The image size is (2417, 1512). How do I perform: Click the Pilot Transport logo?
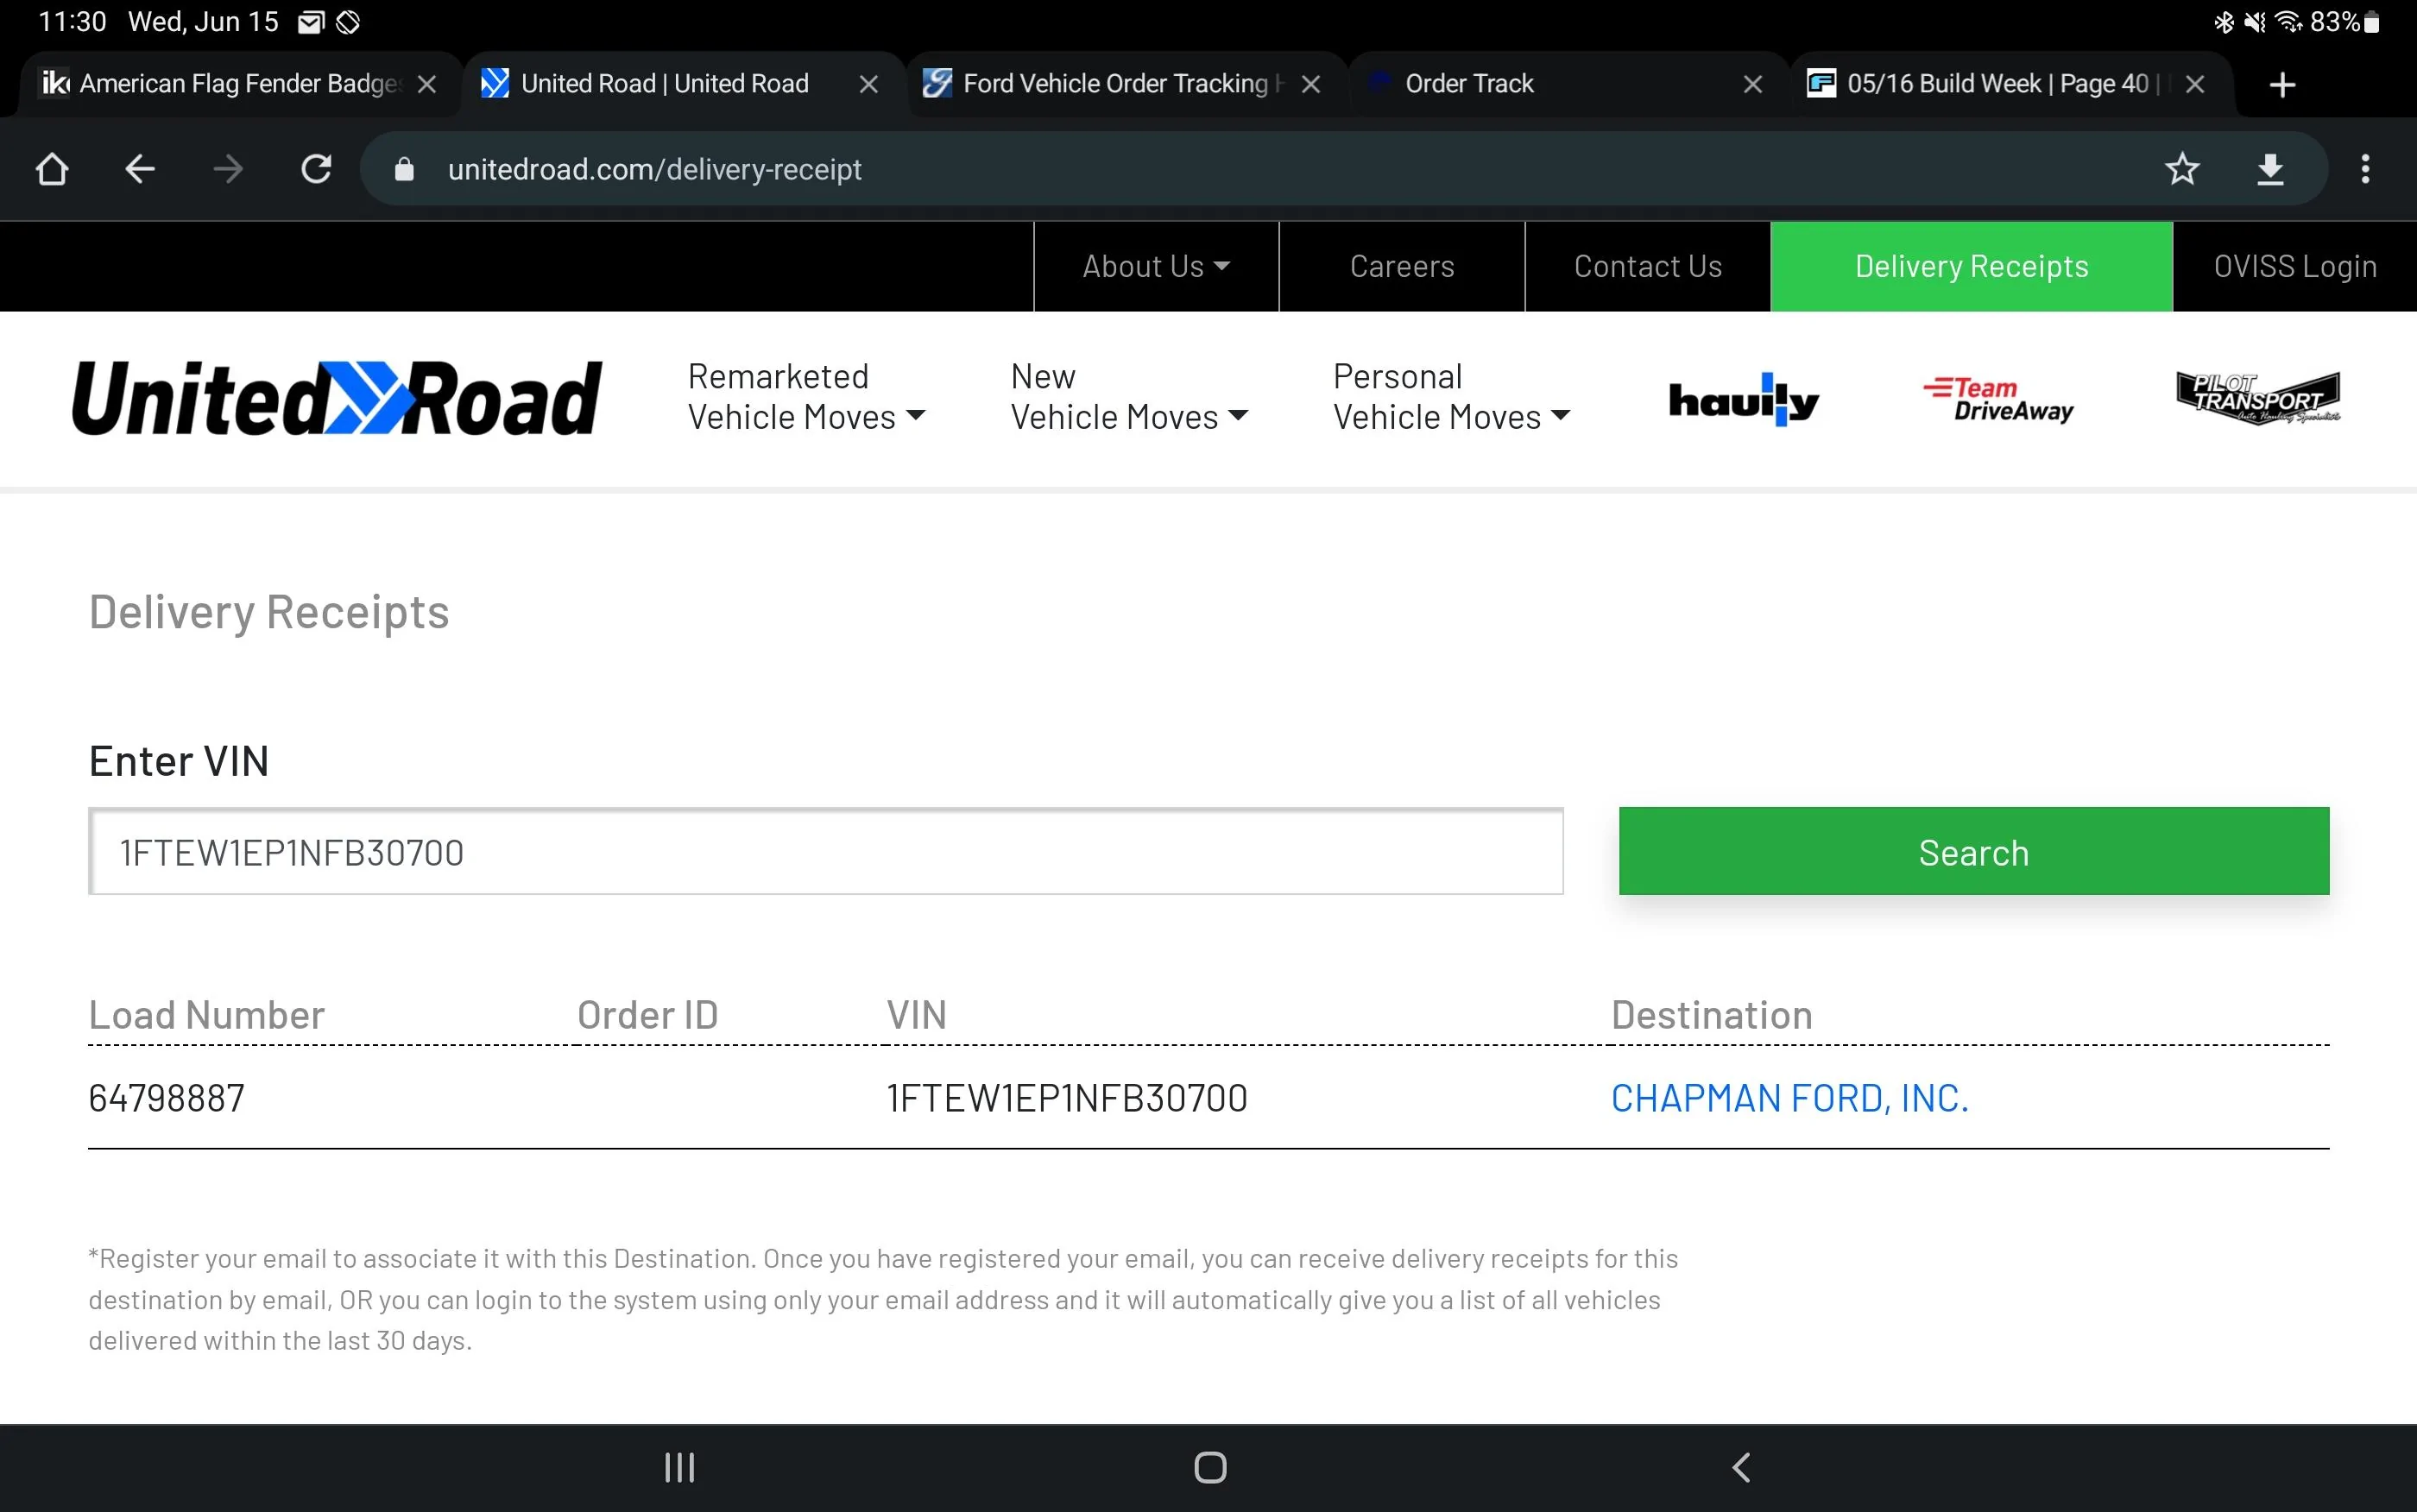point(2258,397)
